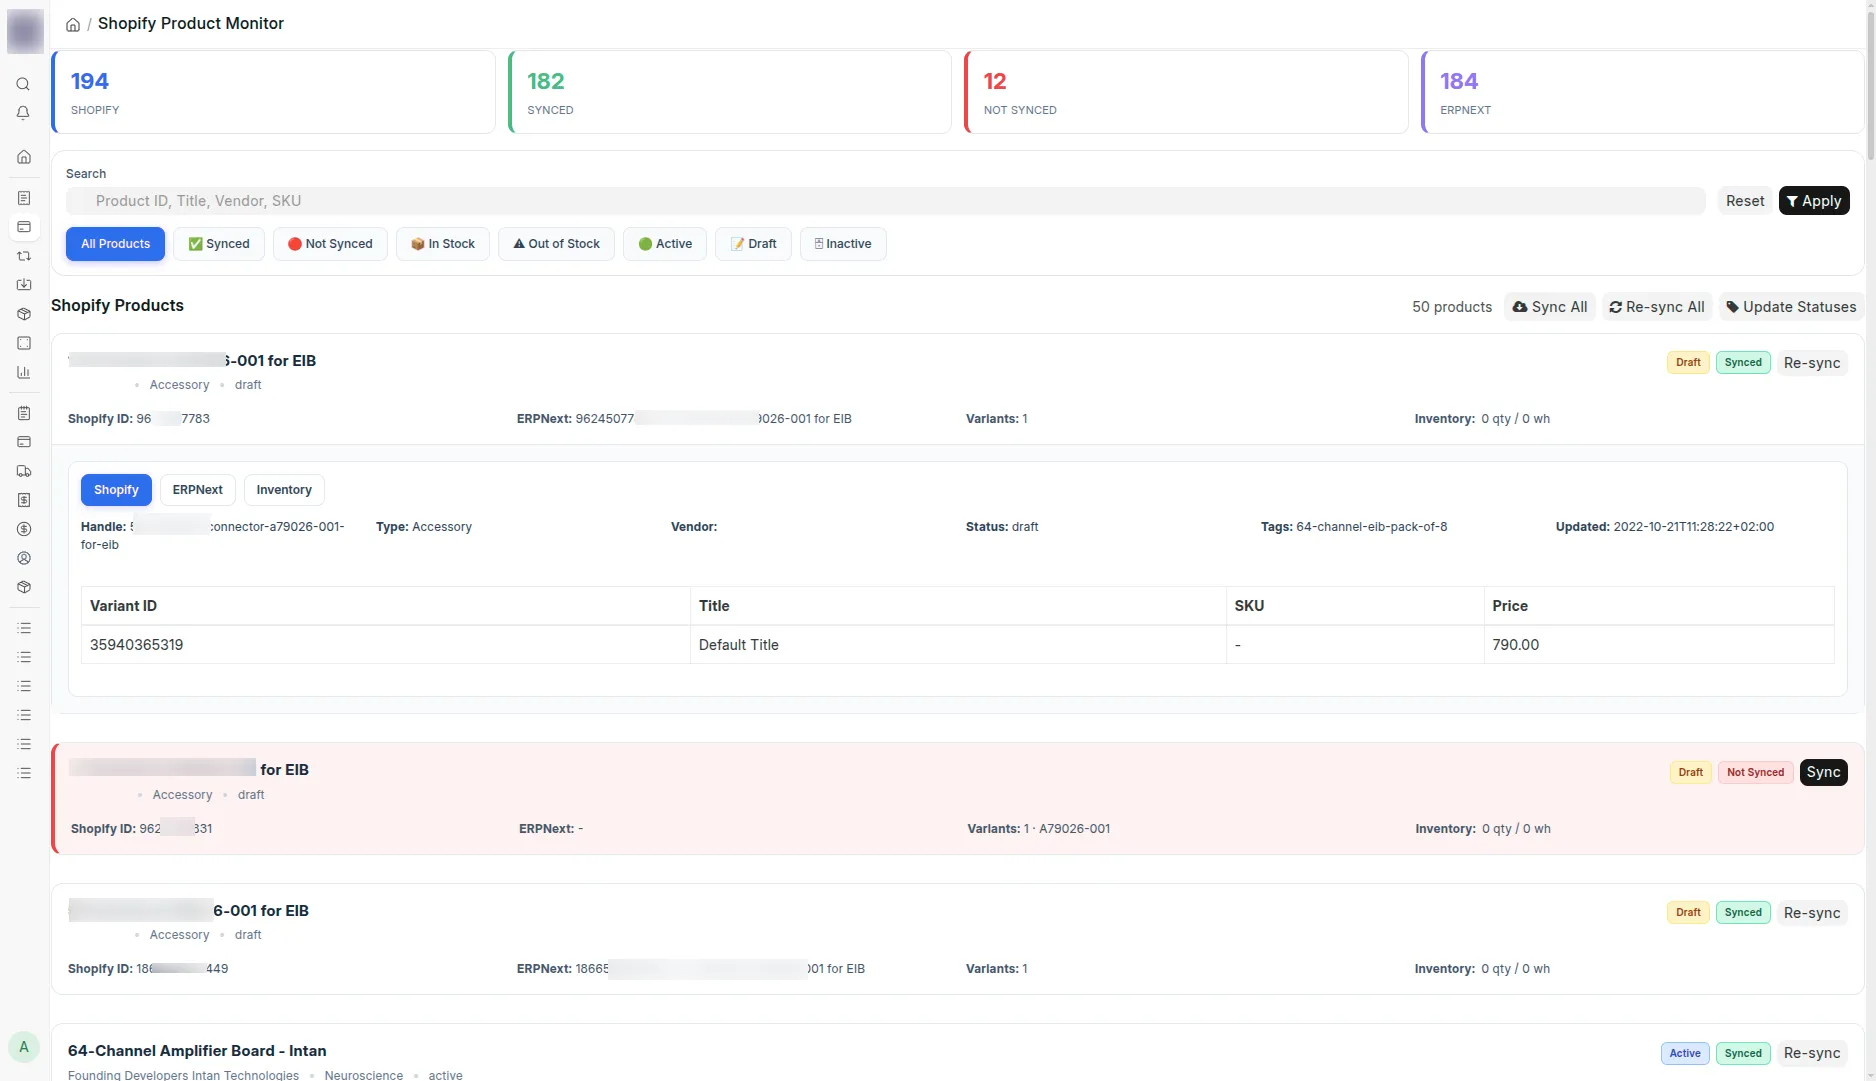Toggle the Not Synced filter chip

click(330, 244)
